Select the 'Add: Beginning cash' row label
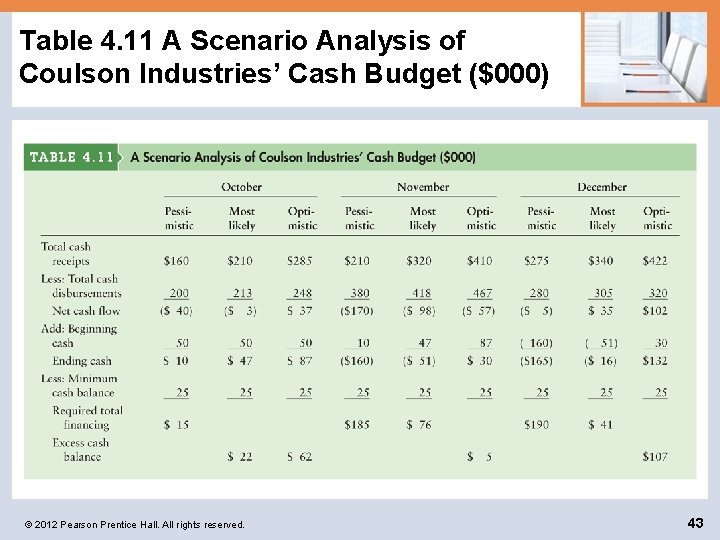 (x=79, y=336)
